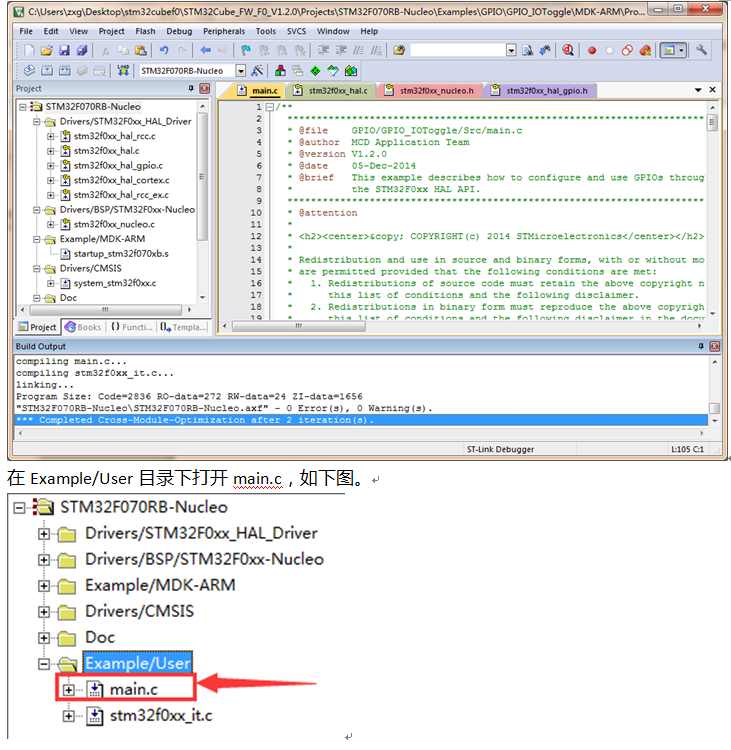Screen dimensions: 731x750
Task: Open the find text combo box dropdown
Action: coord(511,50)
